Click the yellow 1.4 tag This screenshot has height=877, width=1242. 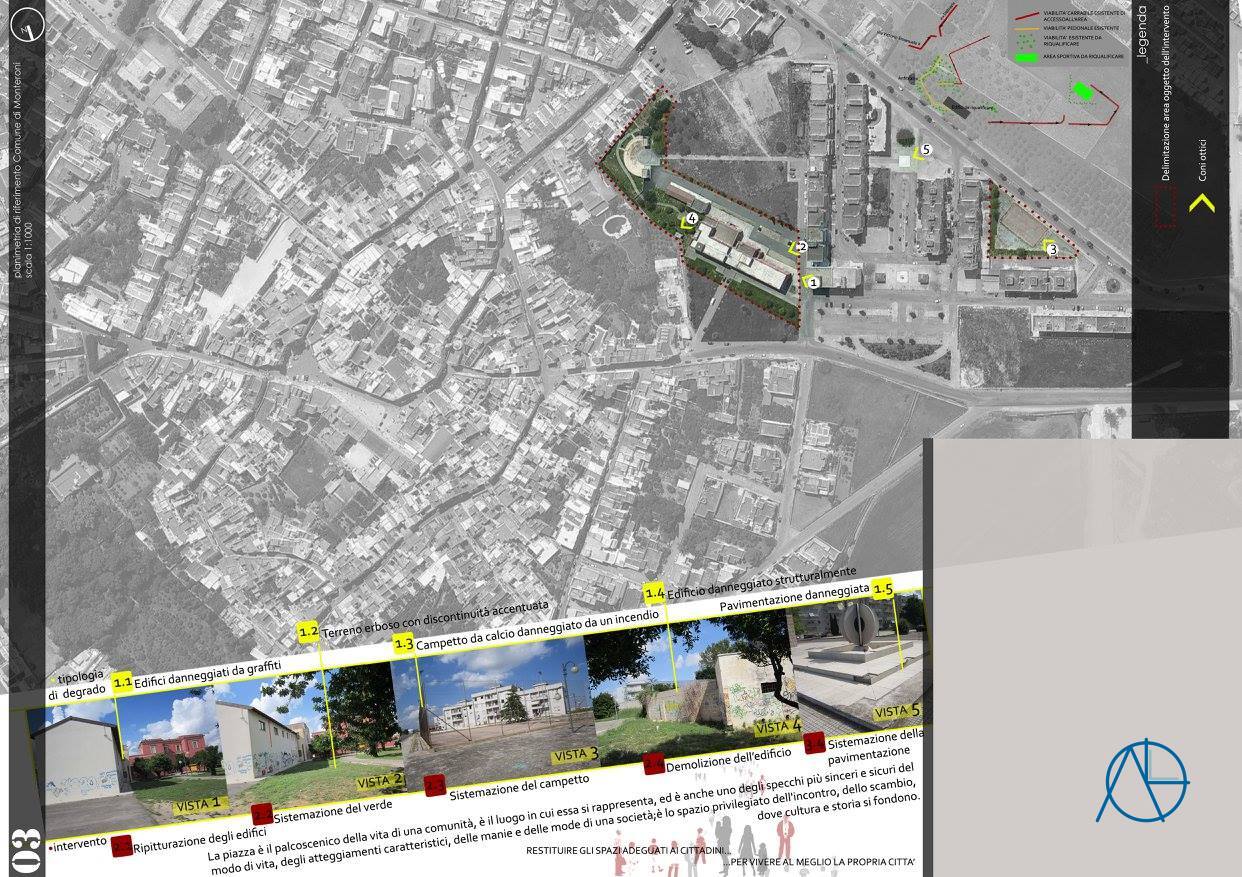(x=654, y=594)
